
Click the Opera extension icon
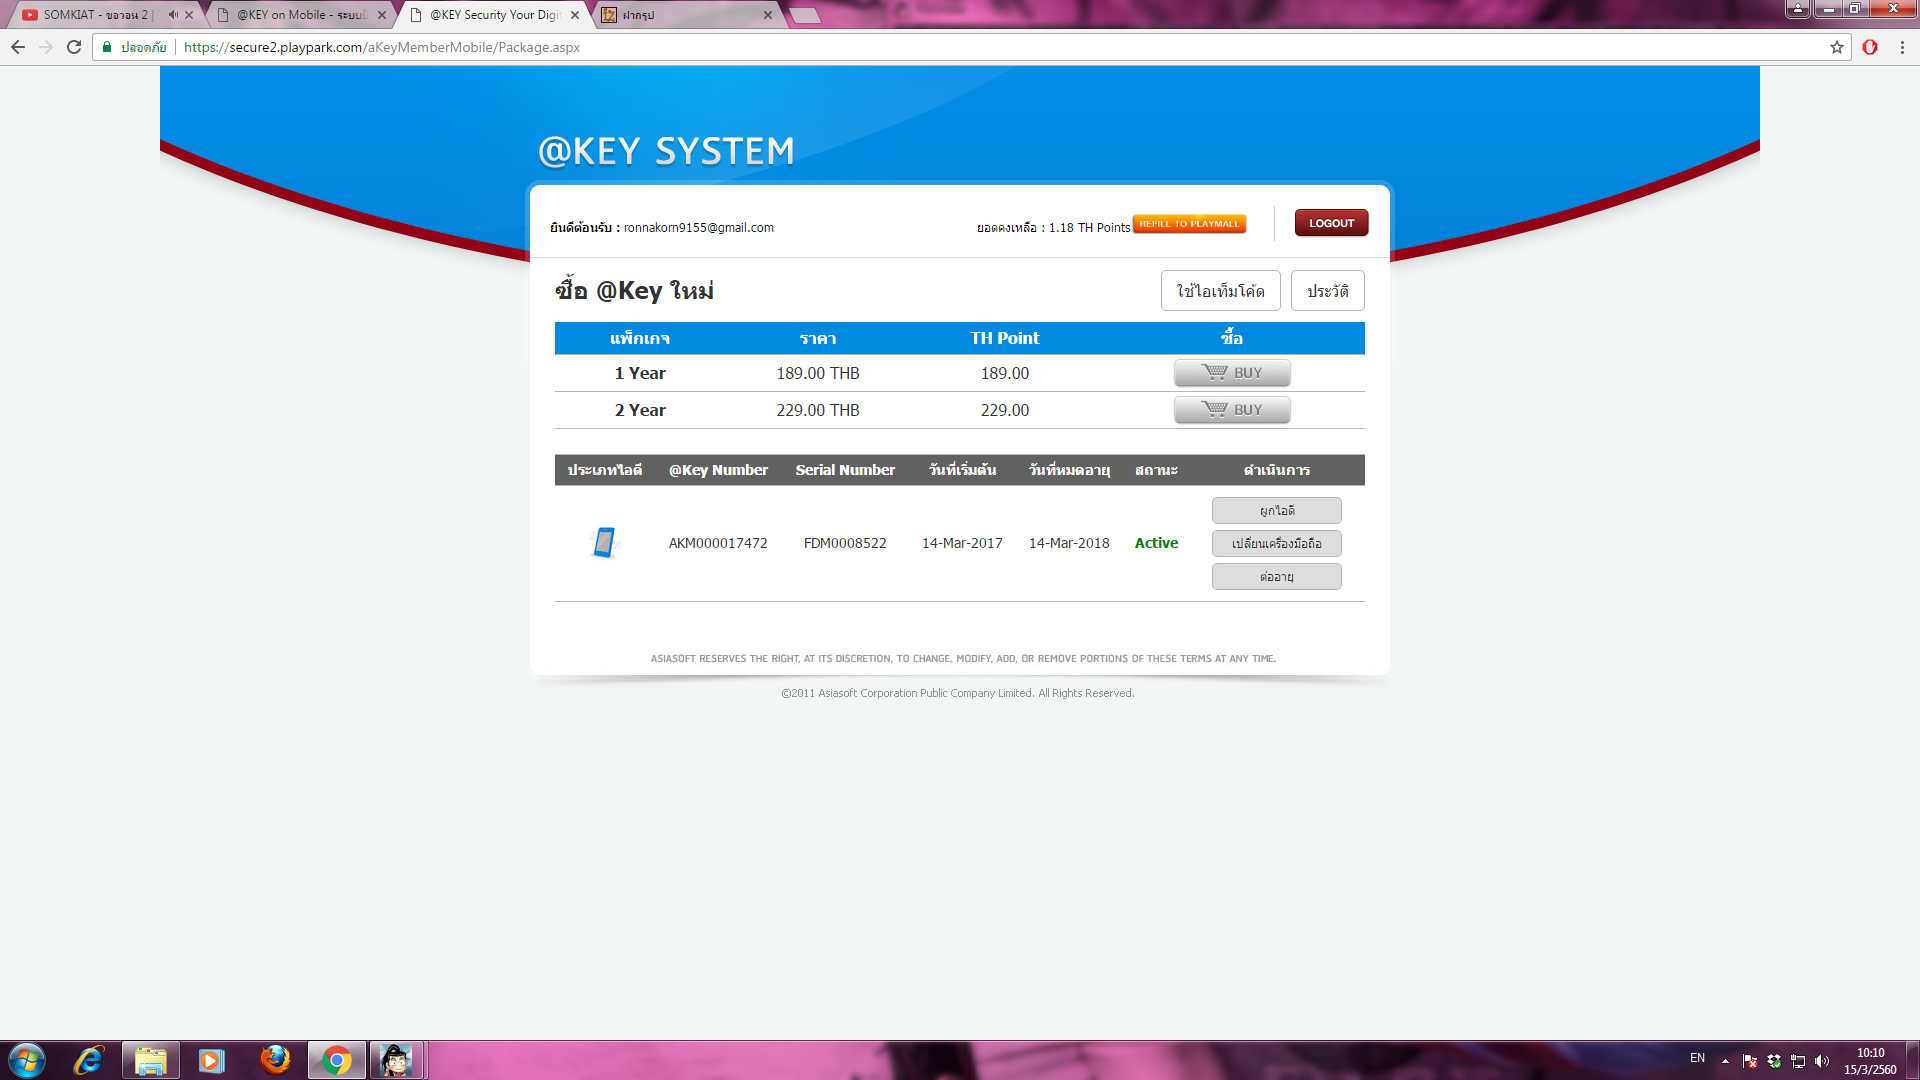click(1870, 47)
